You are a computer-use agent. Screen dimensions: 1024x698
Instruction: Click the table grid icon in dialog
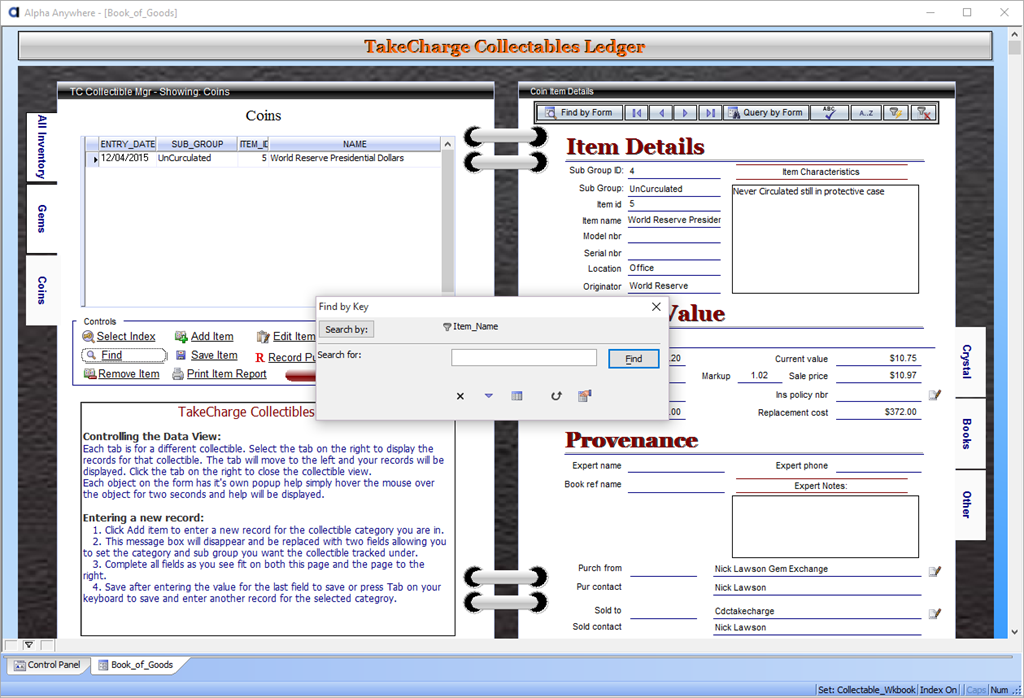(517, 396)
